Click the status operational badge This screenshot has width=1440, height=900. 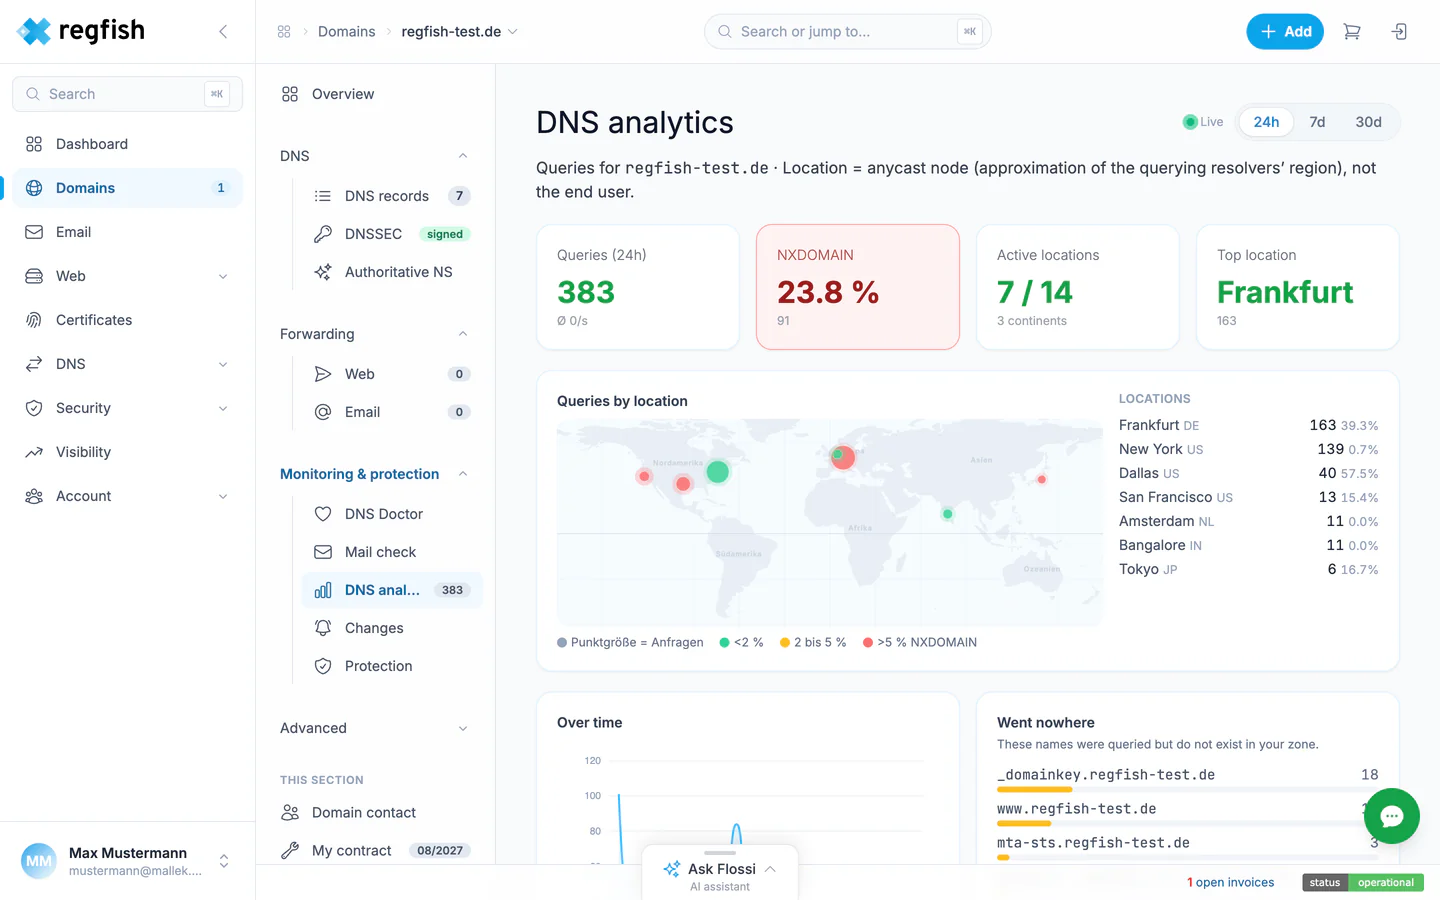click(x=1363, y=882)
